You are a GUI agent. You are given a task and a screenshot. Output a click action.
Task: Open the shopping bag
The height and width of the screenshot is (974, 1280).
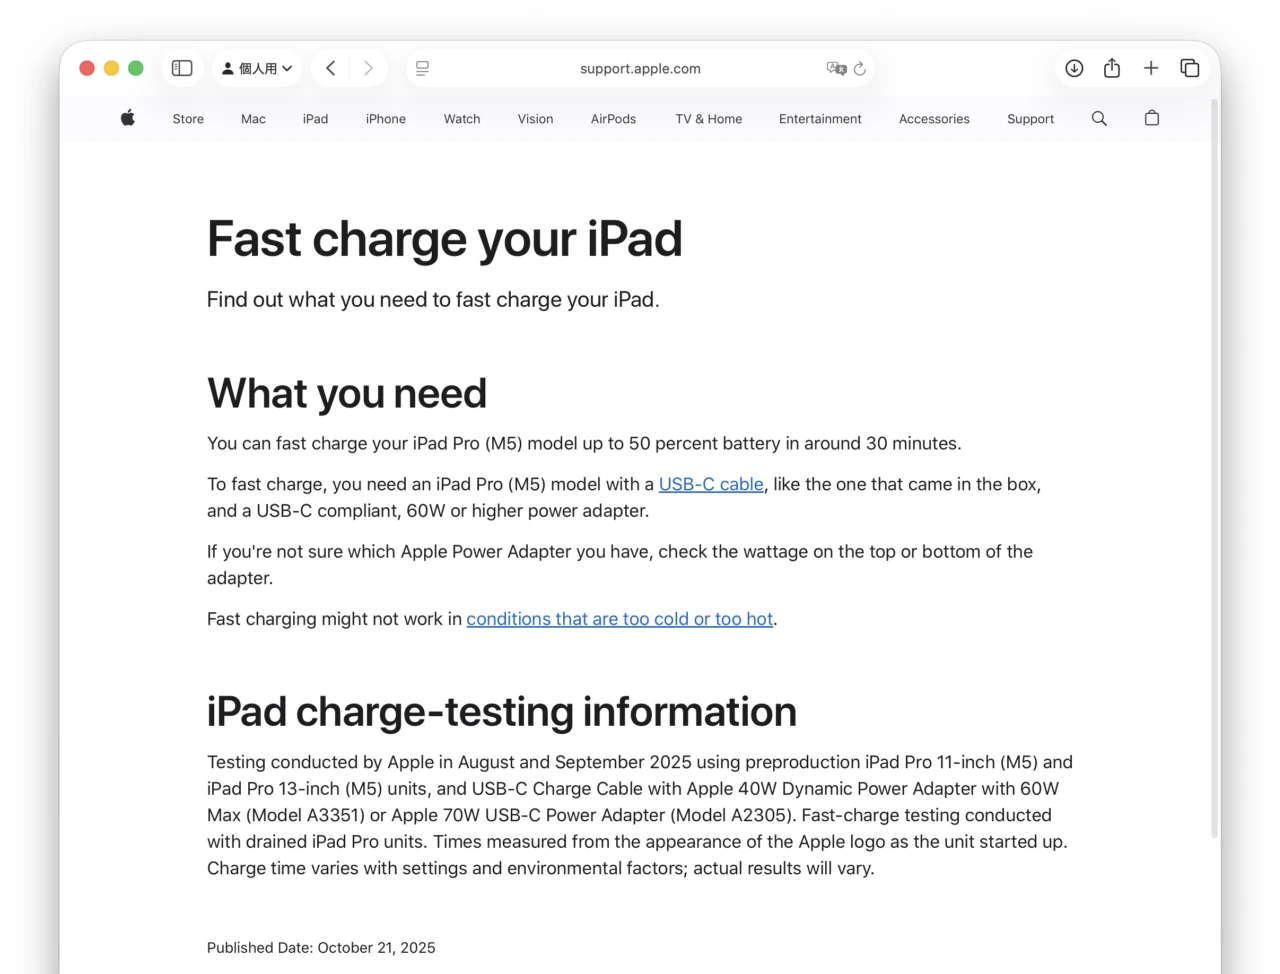click(x=1151, y=118)
